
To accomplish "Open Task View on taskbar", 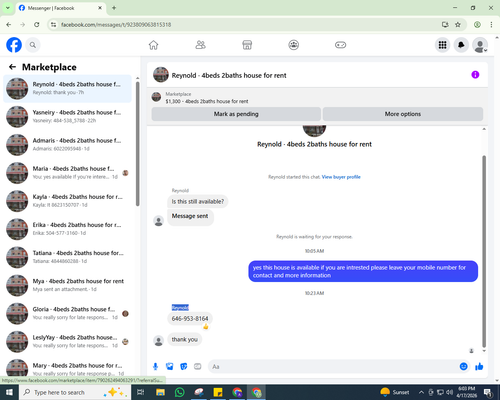I will point(141,392).
